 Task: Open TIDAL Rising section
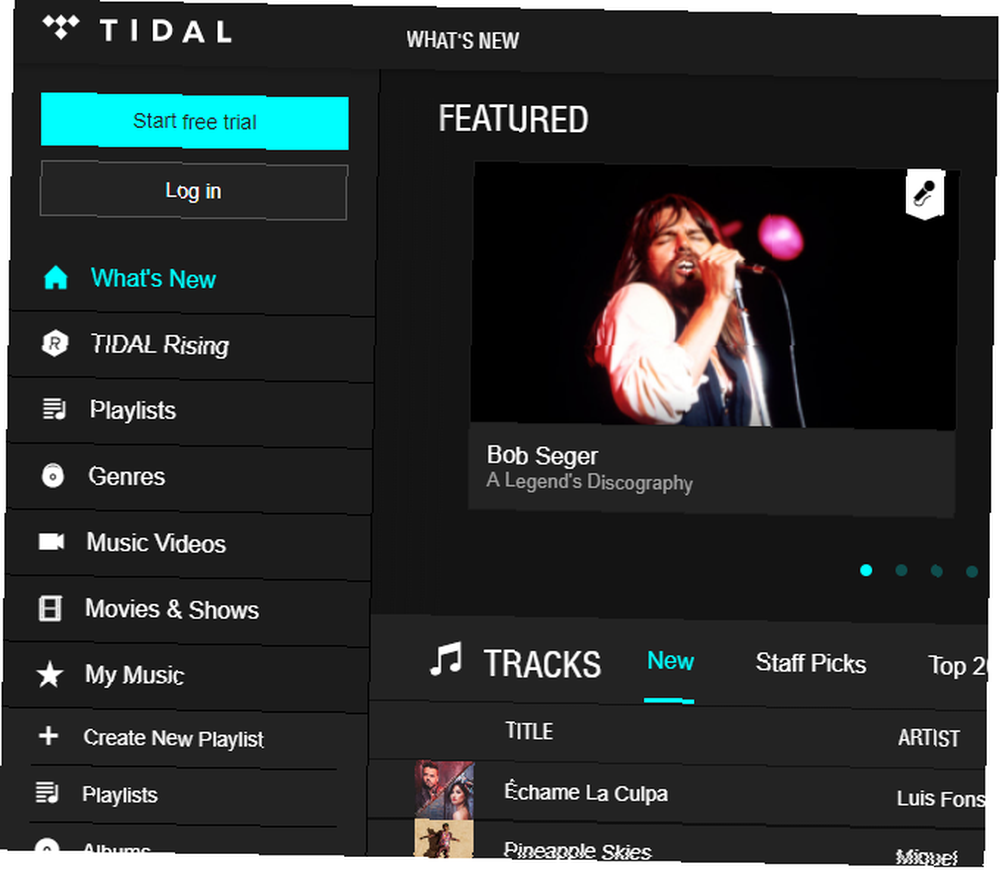(x=159, y=344)
